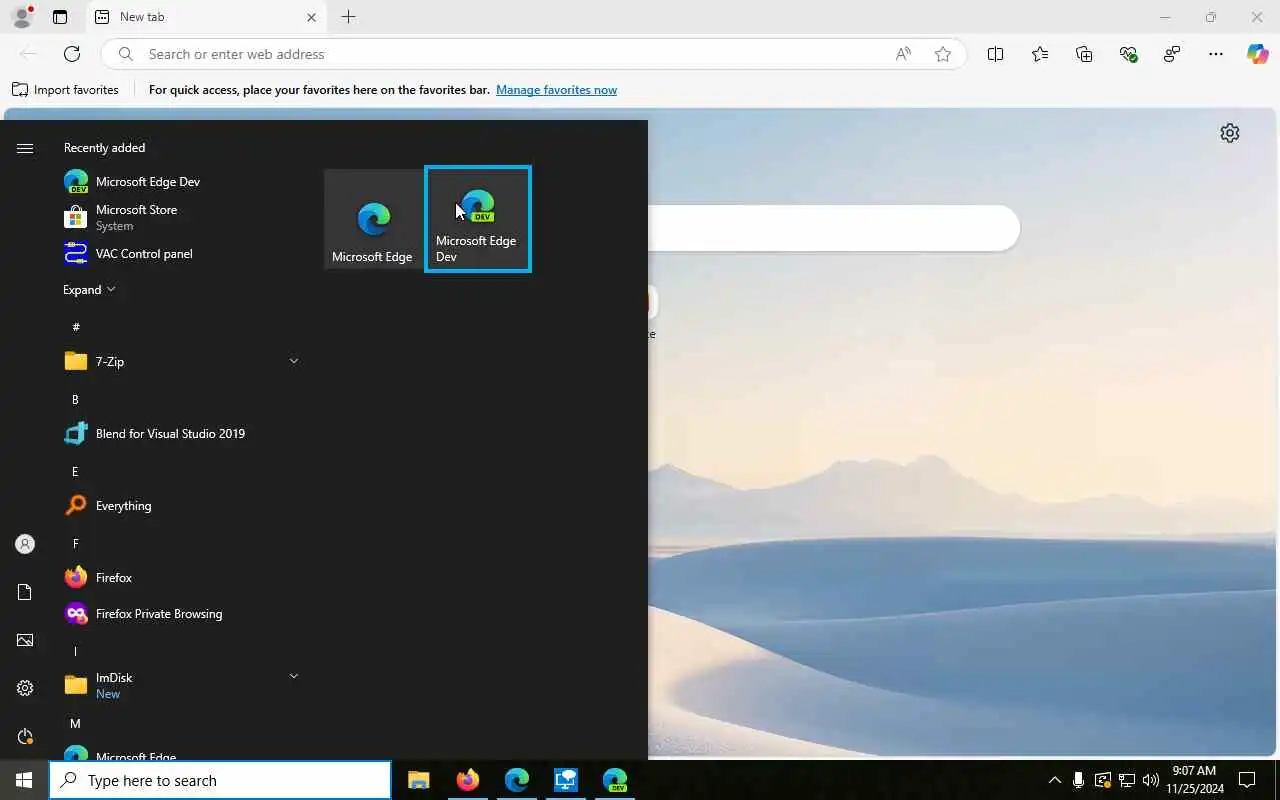The height and width of the screenshot is (800, 1280).
Task: Click the taskbar search box
Action: coord(220,780)
